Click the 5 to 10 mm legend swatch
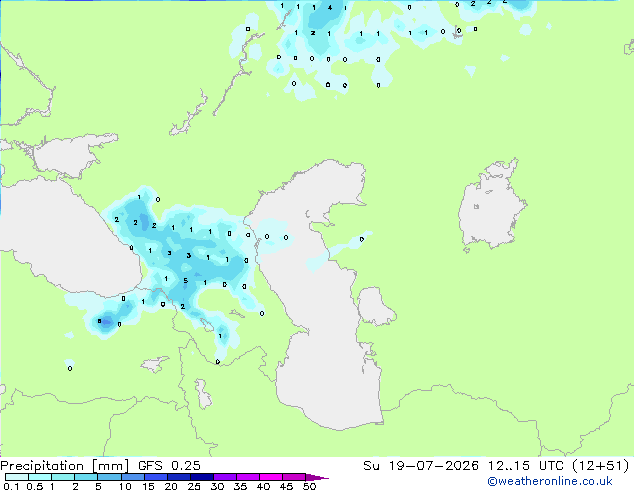Viewport: 634px width, 490px height. point(109,477)
